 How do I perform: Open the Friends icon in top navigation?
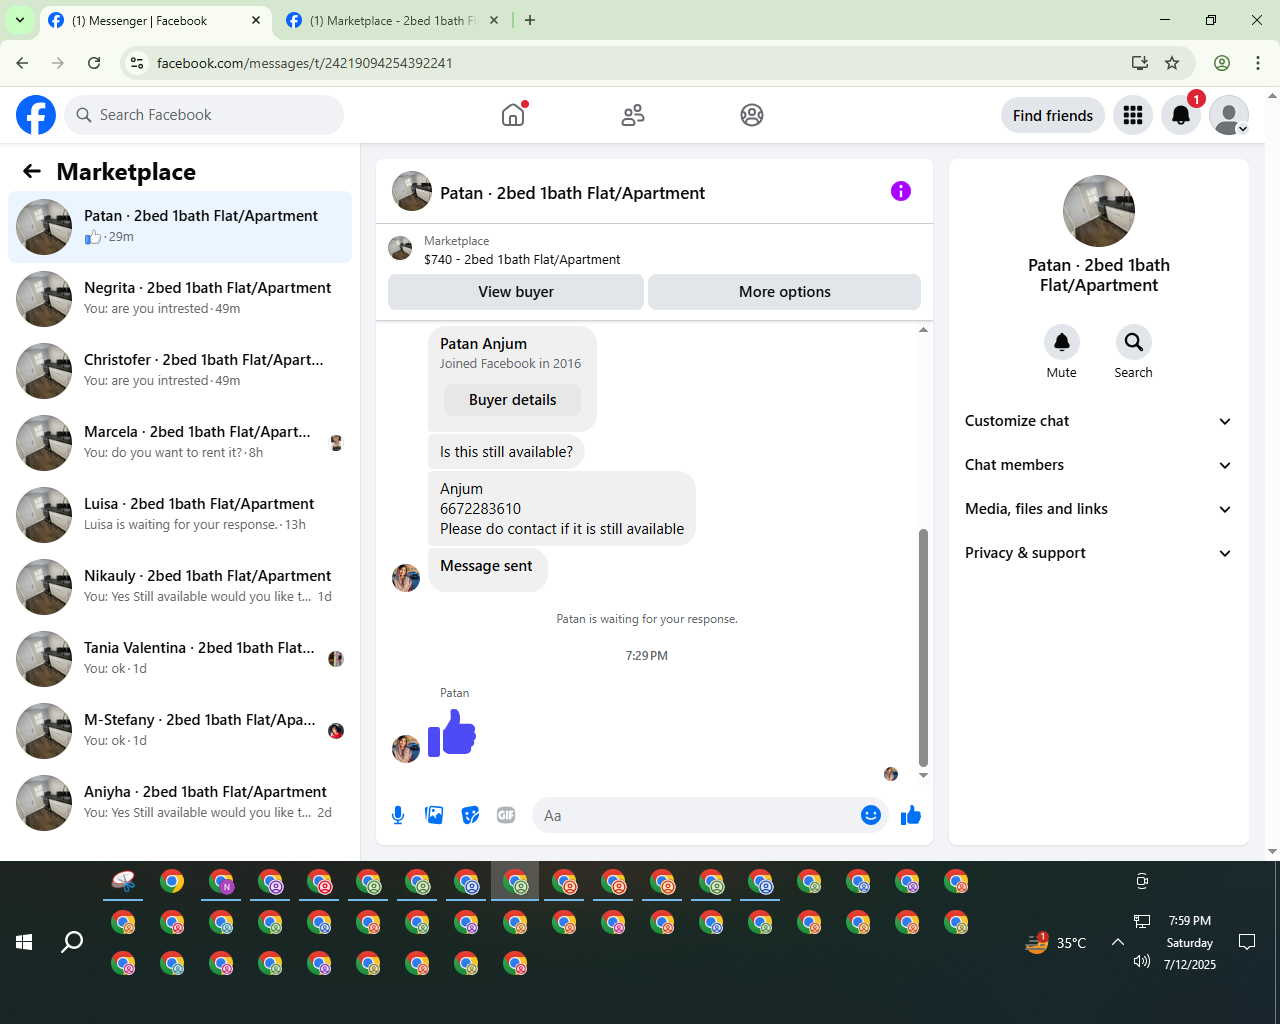[x=633, y=115]
